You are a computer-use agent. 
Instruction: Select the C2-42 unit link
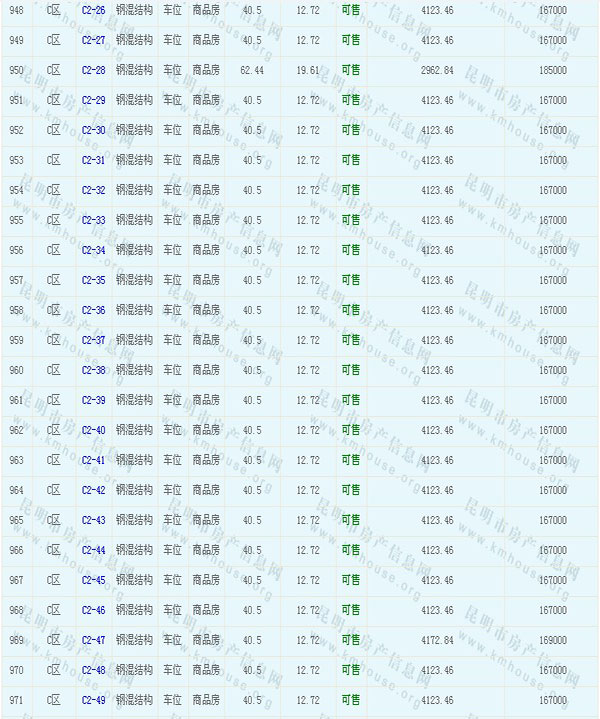[x=93, y=490]
